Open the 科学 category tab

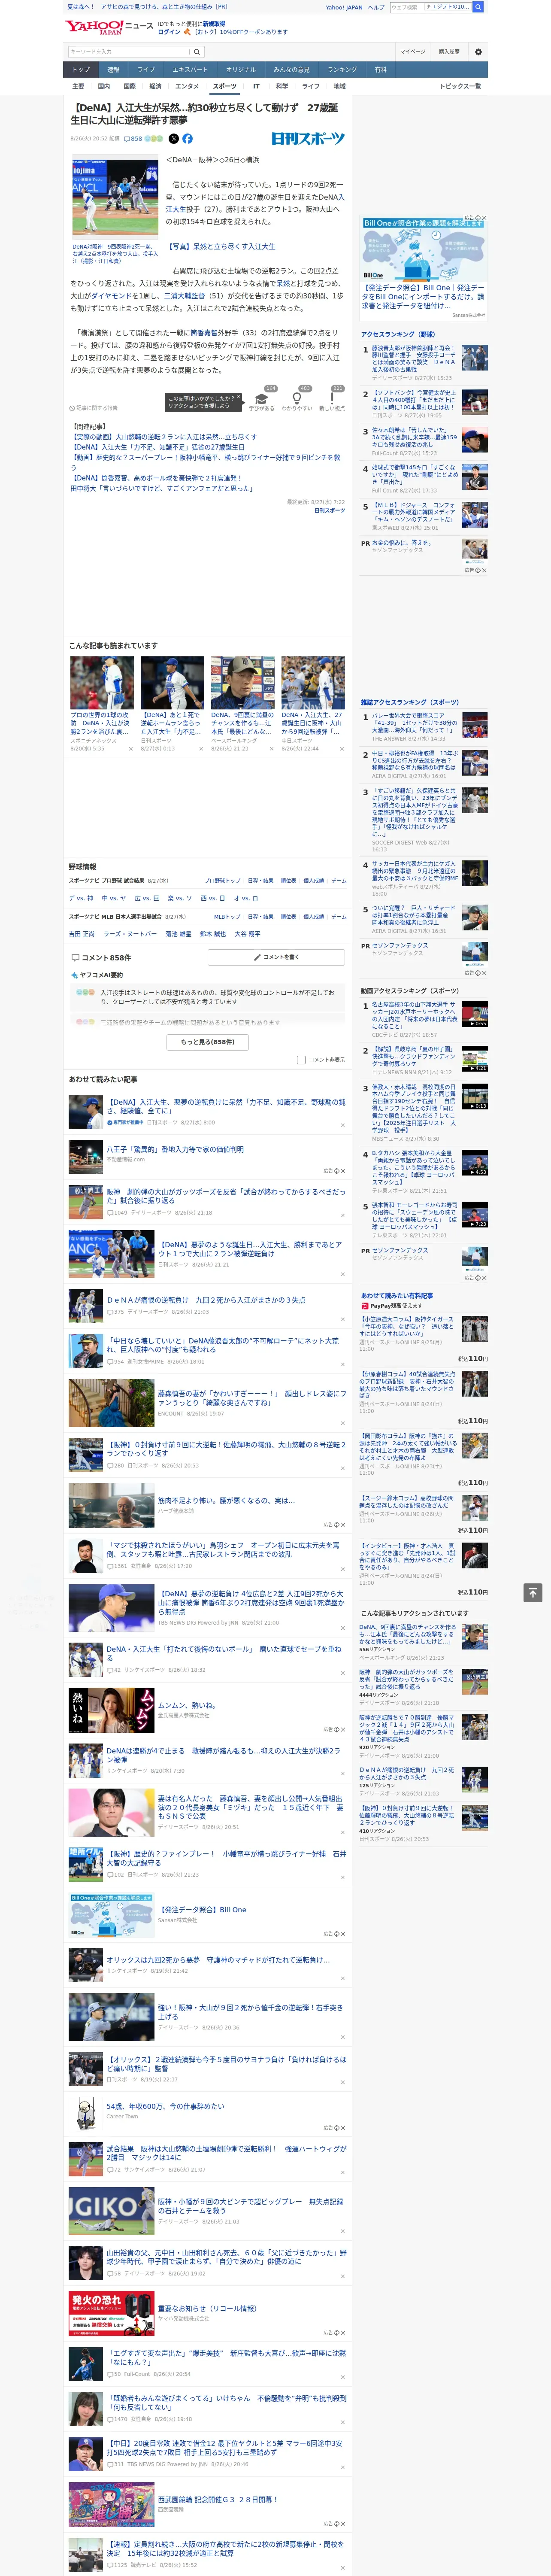[282, 86]
